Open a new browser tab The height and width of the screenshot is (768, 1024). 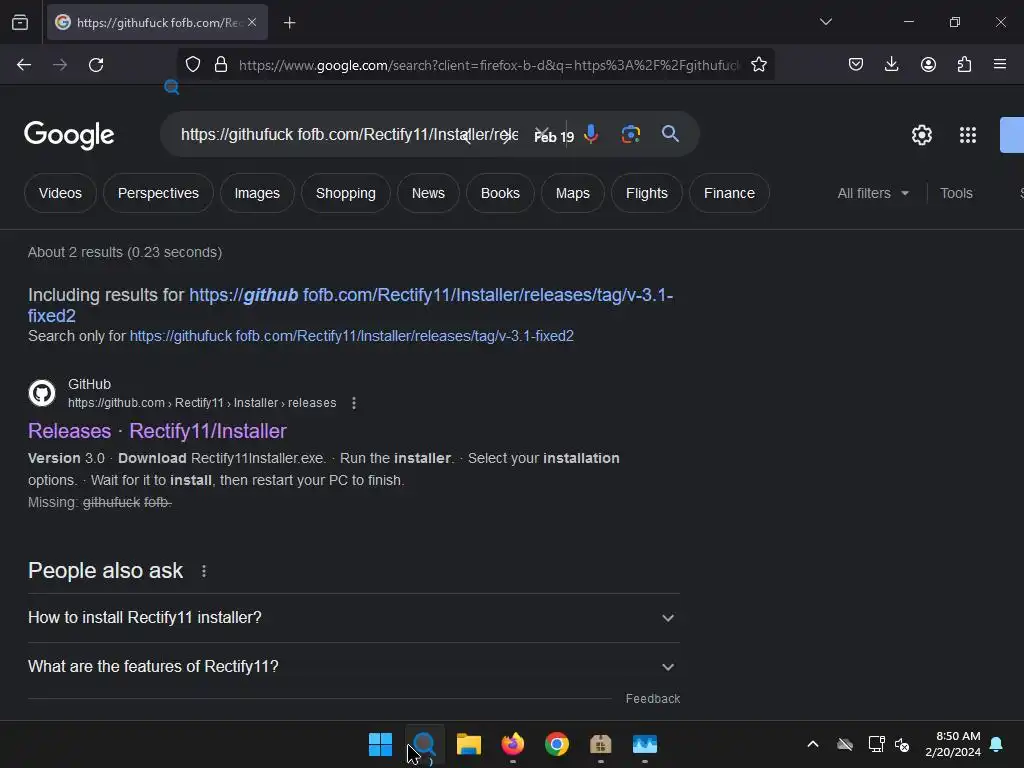click(289, 23)
